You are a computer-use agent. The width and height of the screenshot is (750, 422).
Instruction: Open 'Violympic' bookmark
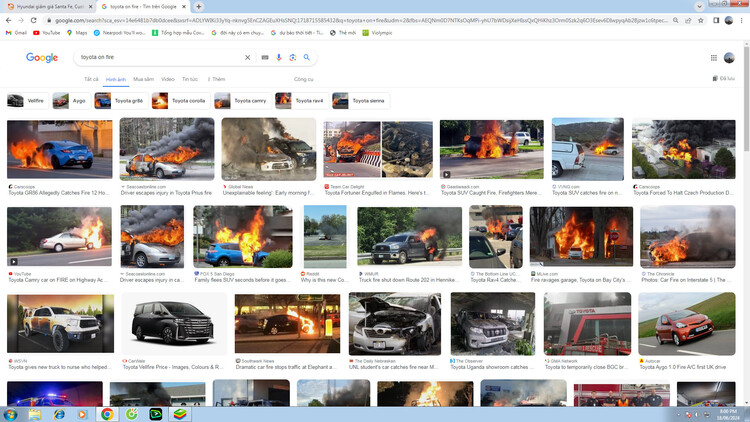coord(377,33)
